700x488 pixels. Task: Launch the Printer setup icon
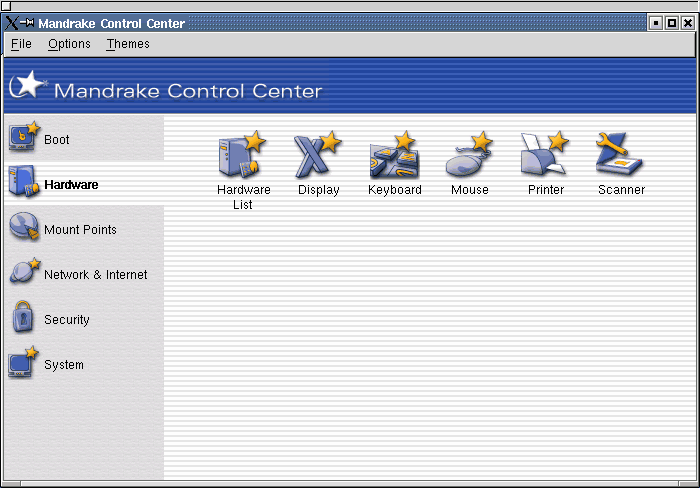545,154
